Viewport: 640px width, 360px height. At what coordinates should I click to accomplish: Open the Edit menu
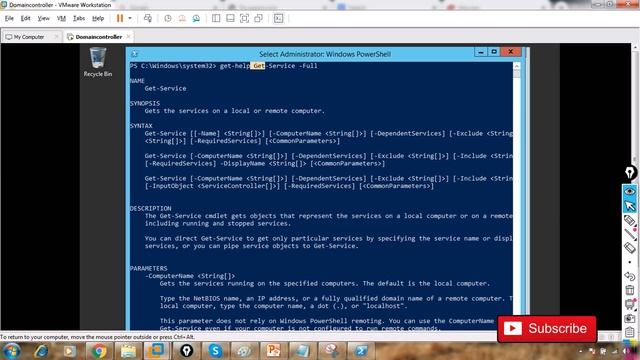(x=26, y=18)
